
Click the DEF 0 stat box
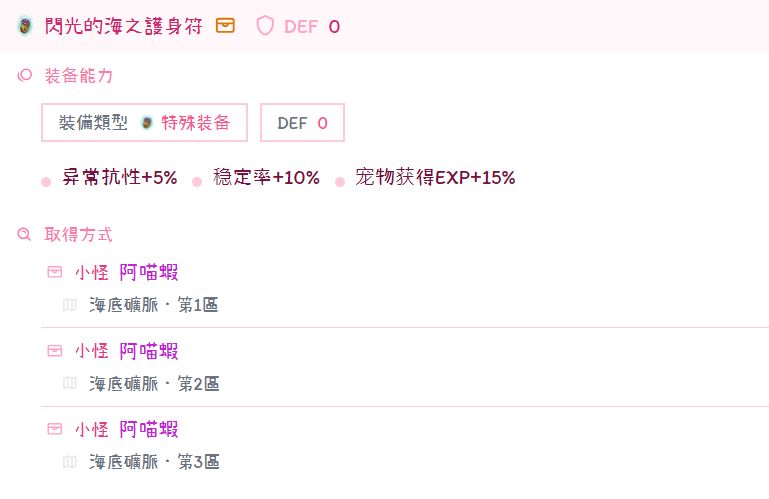click(x=302, y=123)
